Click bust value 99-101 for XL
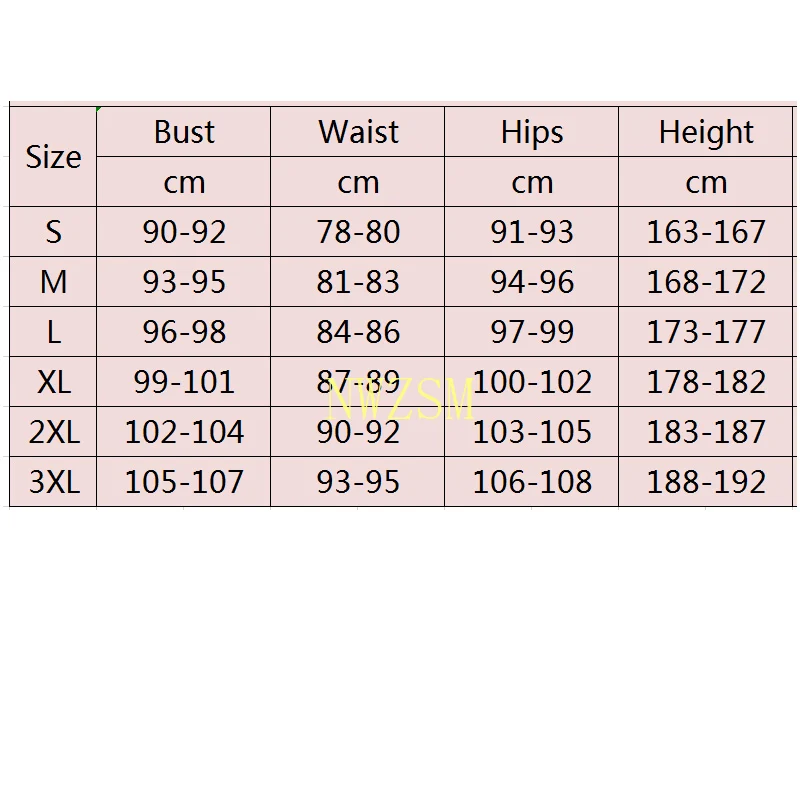 click(x=184, y=382)
